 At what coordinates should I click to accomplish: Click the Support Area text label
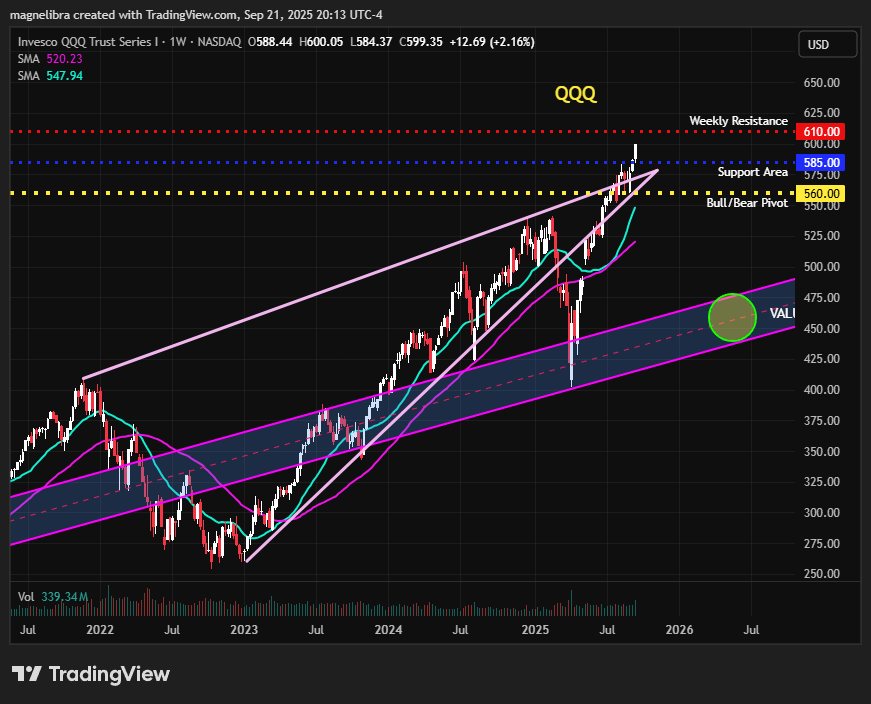pyautogui.click(x=753, y=172)
